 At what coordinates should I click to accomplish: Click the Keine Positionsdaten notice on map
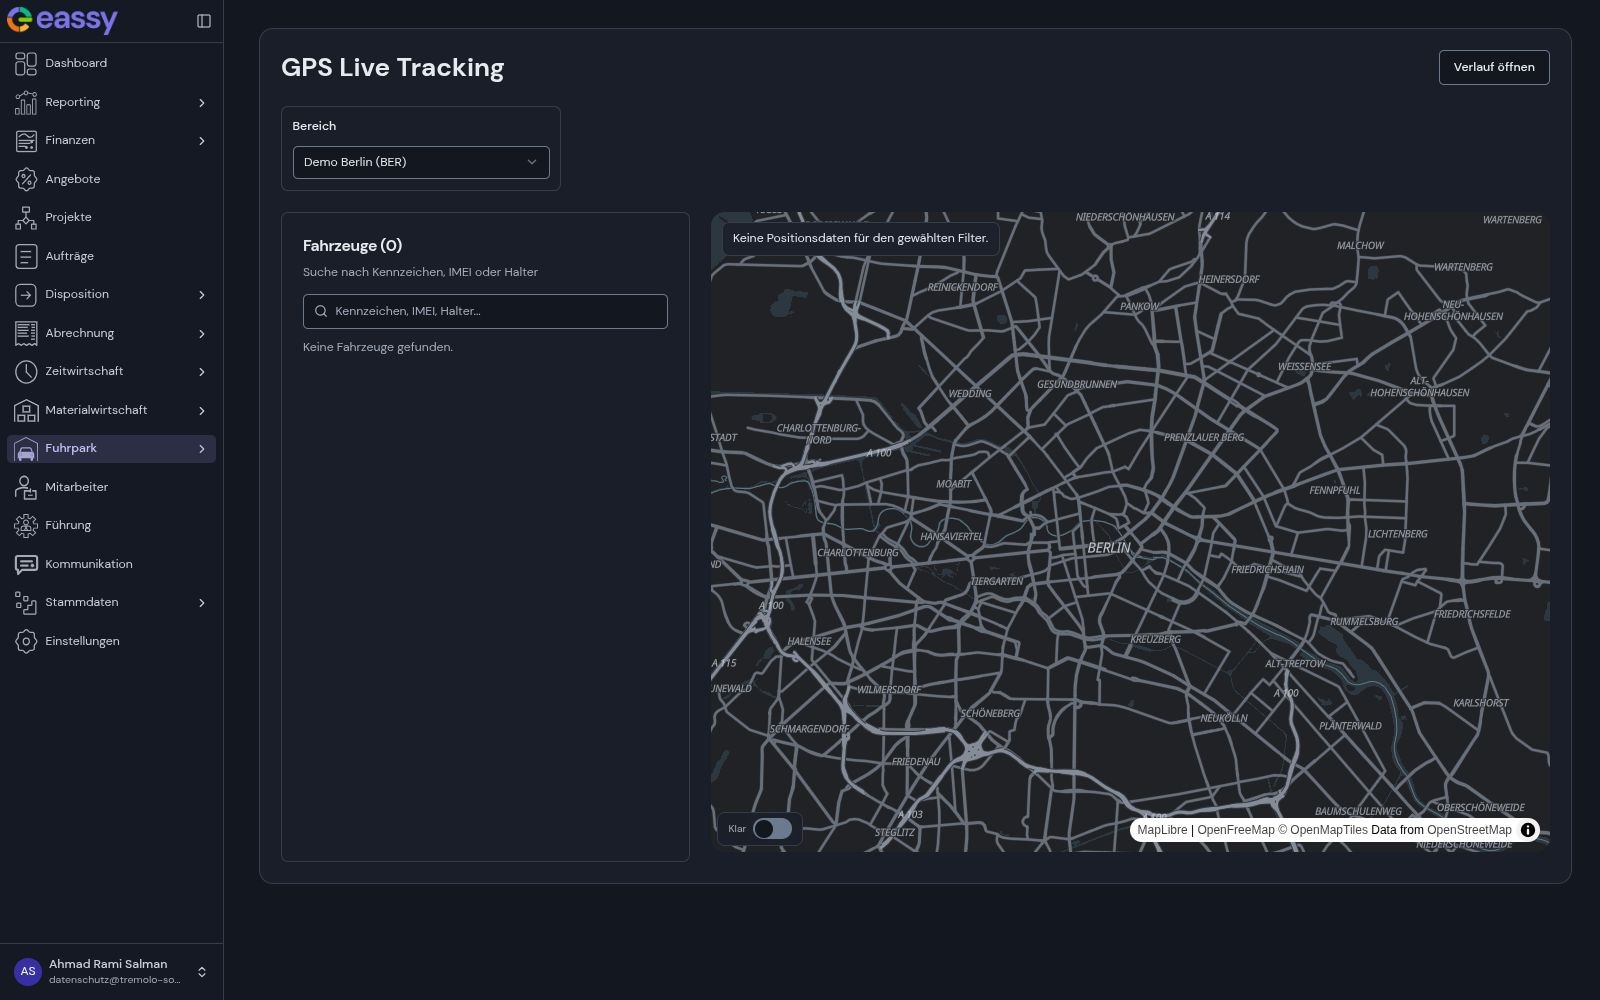pos(860,238)
